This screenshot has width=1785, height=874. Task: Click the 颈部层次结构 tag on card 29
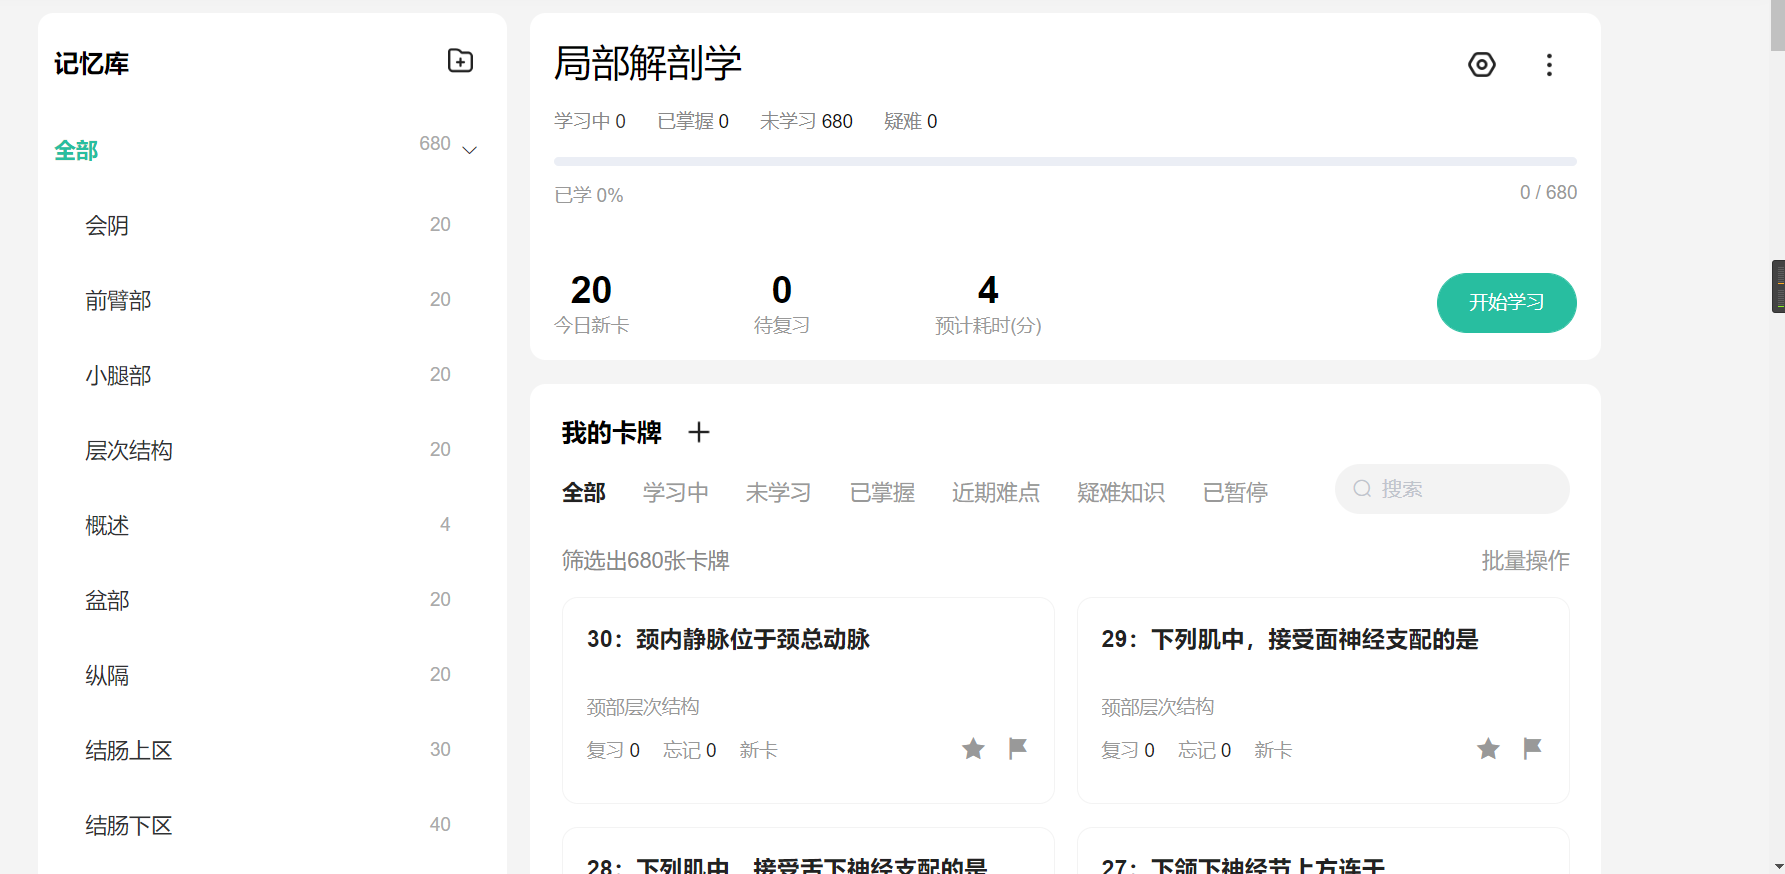coord(1158,707)
